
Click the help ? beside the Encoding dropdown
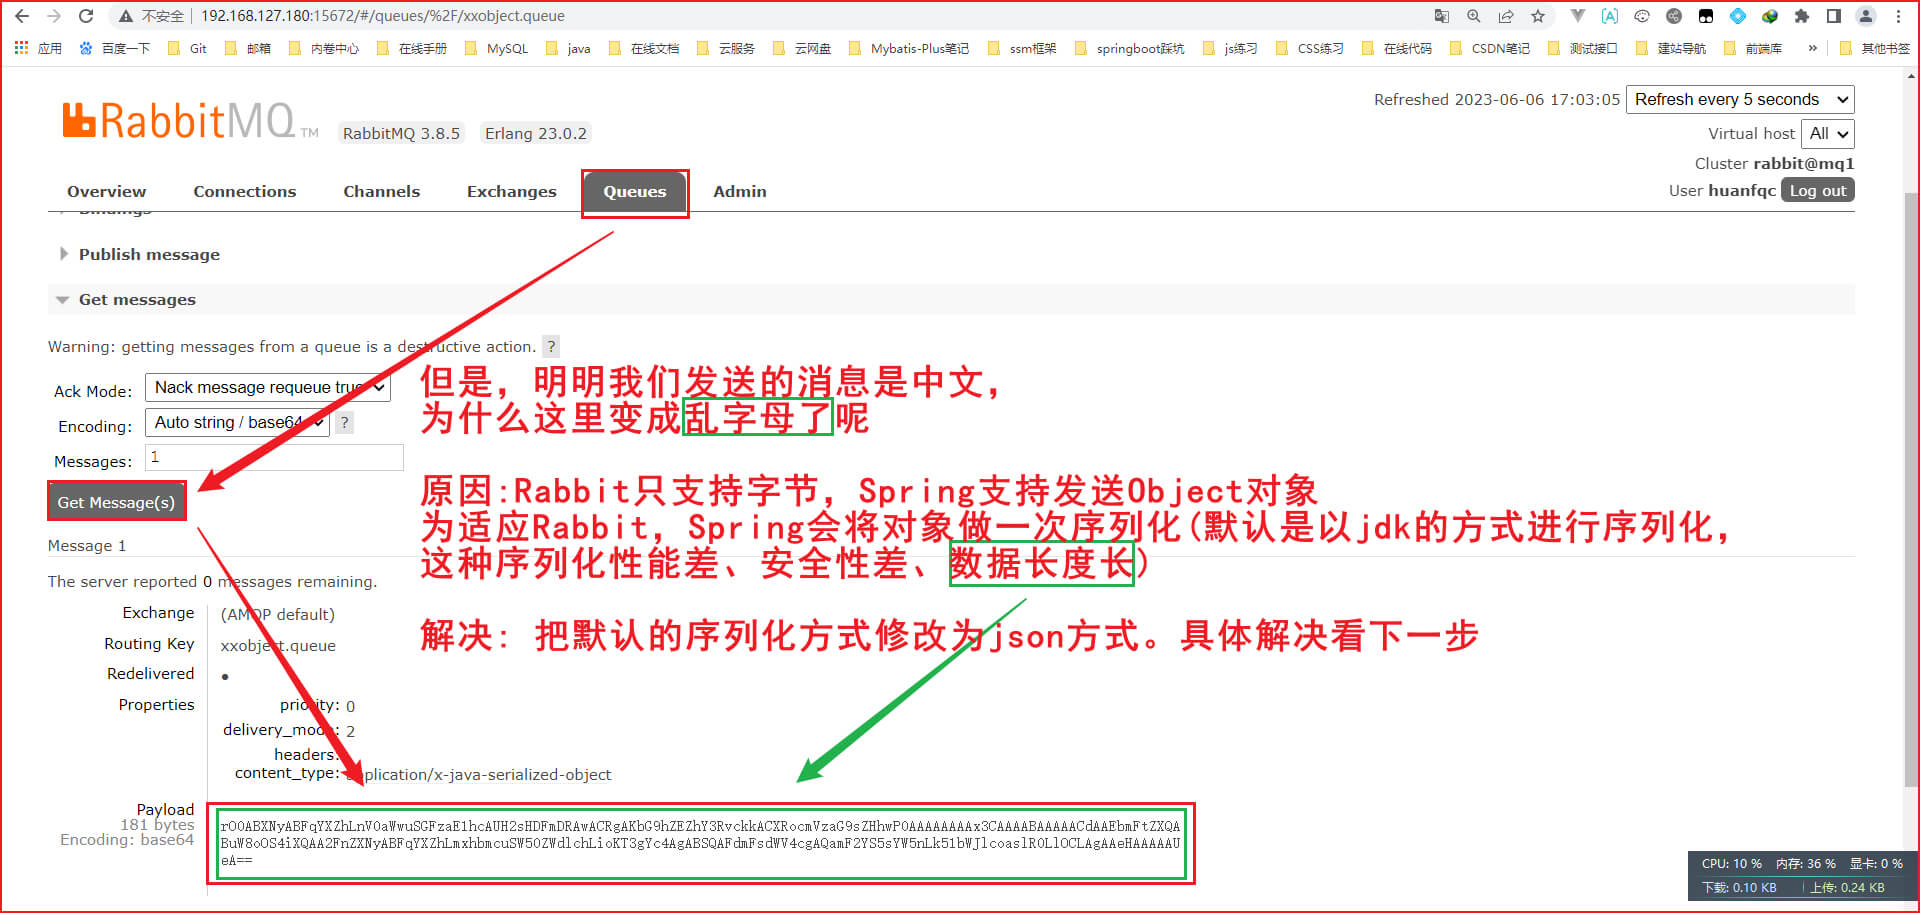(344, 422)
